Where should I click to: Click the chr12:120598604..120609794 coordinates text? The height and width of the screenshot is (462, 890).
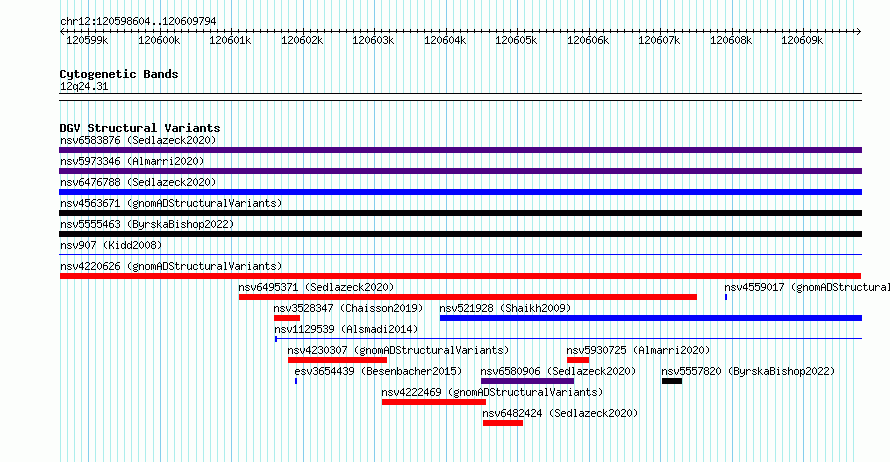[138, 21]
